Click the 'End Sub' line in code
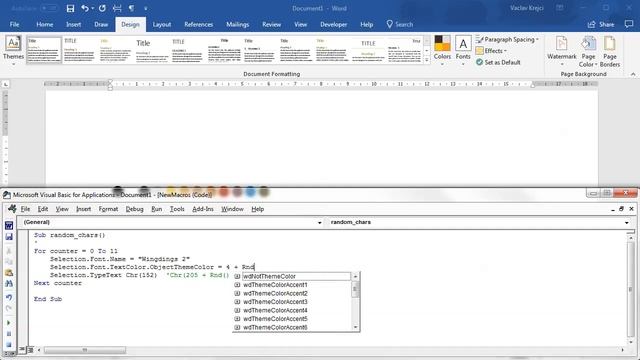Image resolution: width=640 pixels, height=360 pixels. [x=48, y=299]
